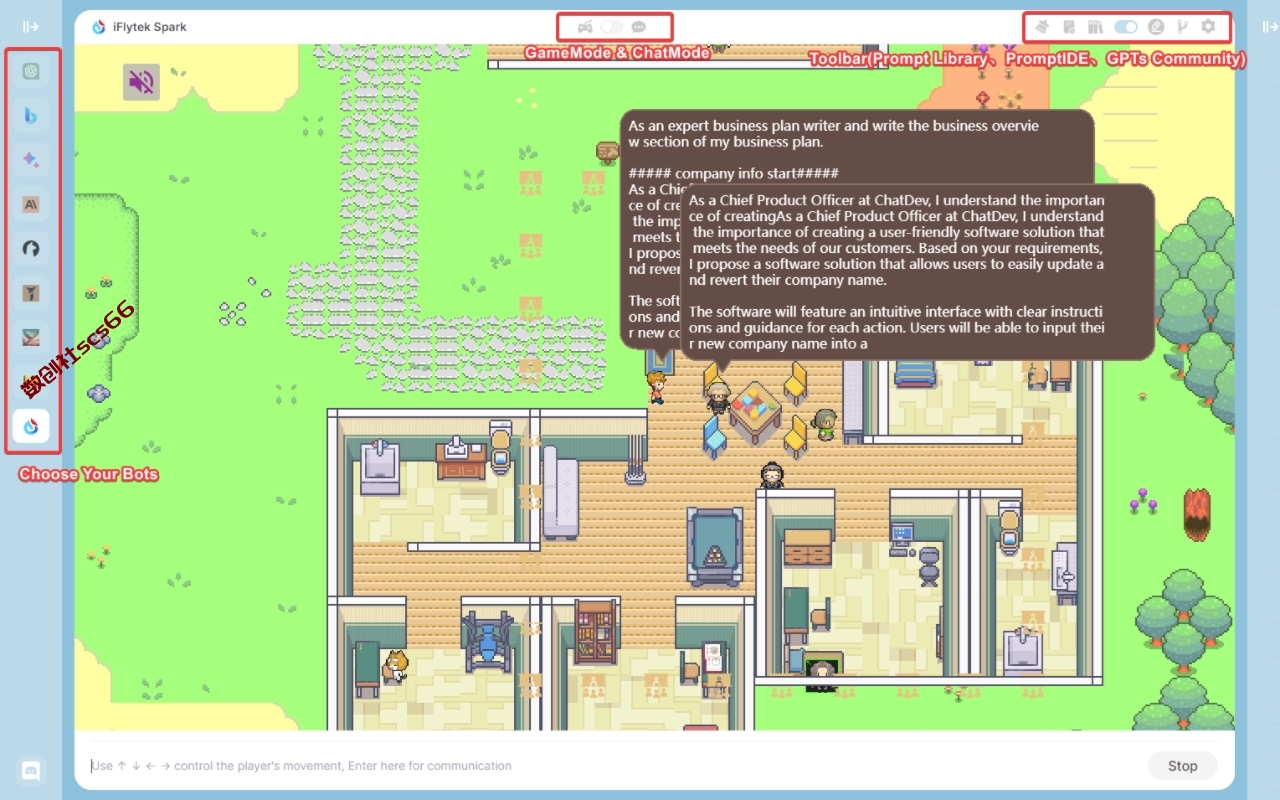Click the iFlytek Spark title logo
1280x800 pixels.
click(98, 27)
